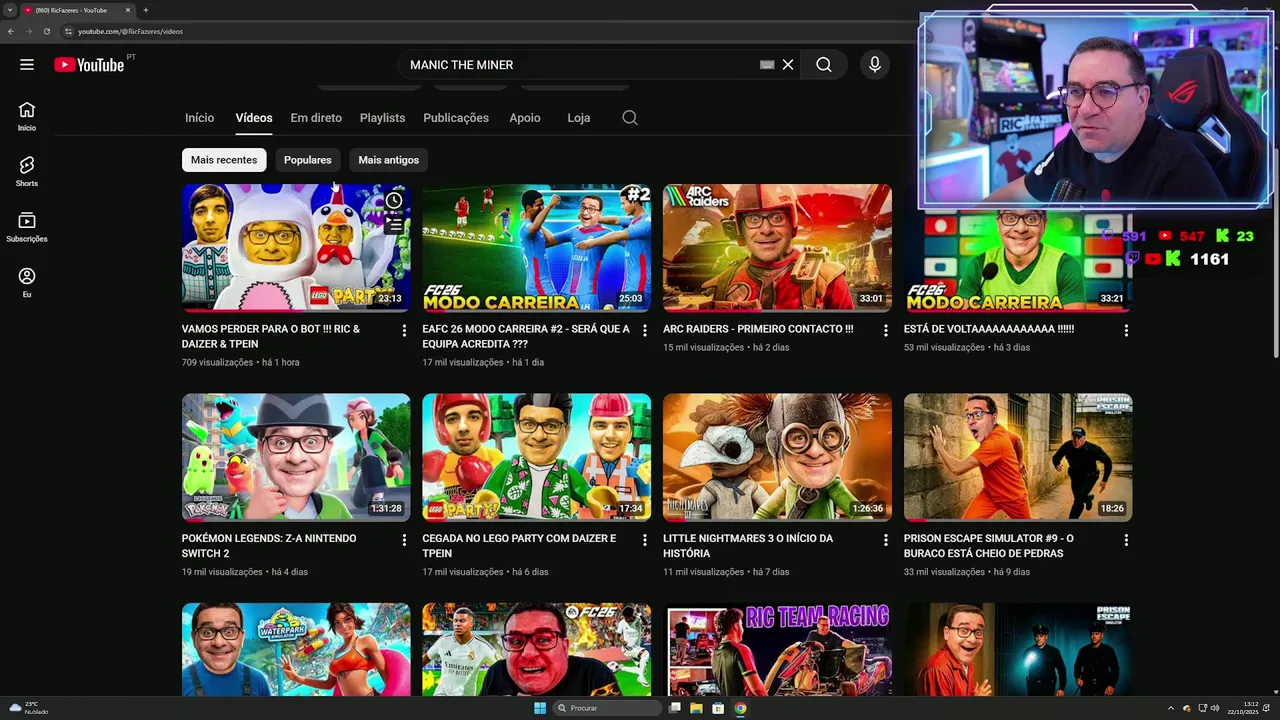
Task: Close the RicFazeres YouTube browser tab
Action: click(x=128, y=10)
